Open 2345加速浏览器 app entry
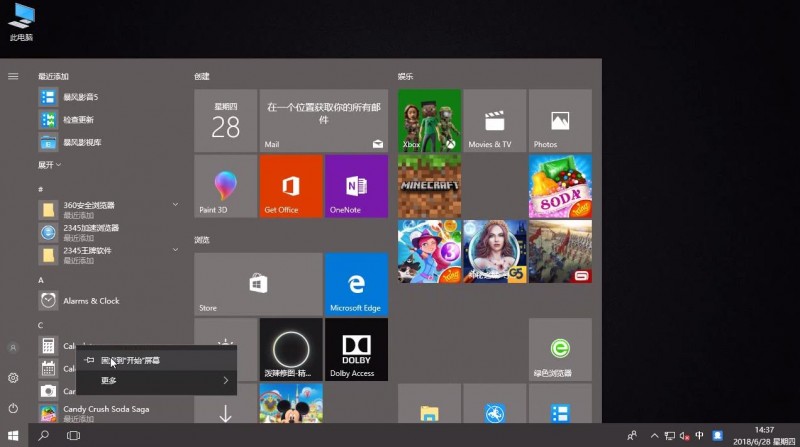The image size is (800, 447). (110, 232)
